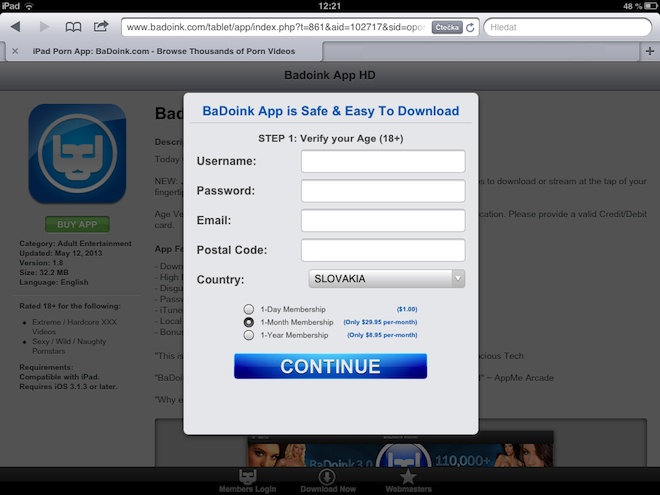
Task: Tap 'Size: 32.2 MB' text
Action: pos(44,272)
